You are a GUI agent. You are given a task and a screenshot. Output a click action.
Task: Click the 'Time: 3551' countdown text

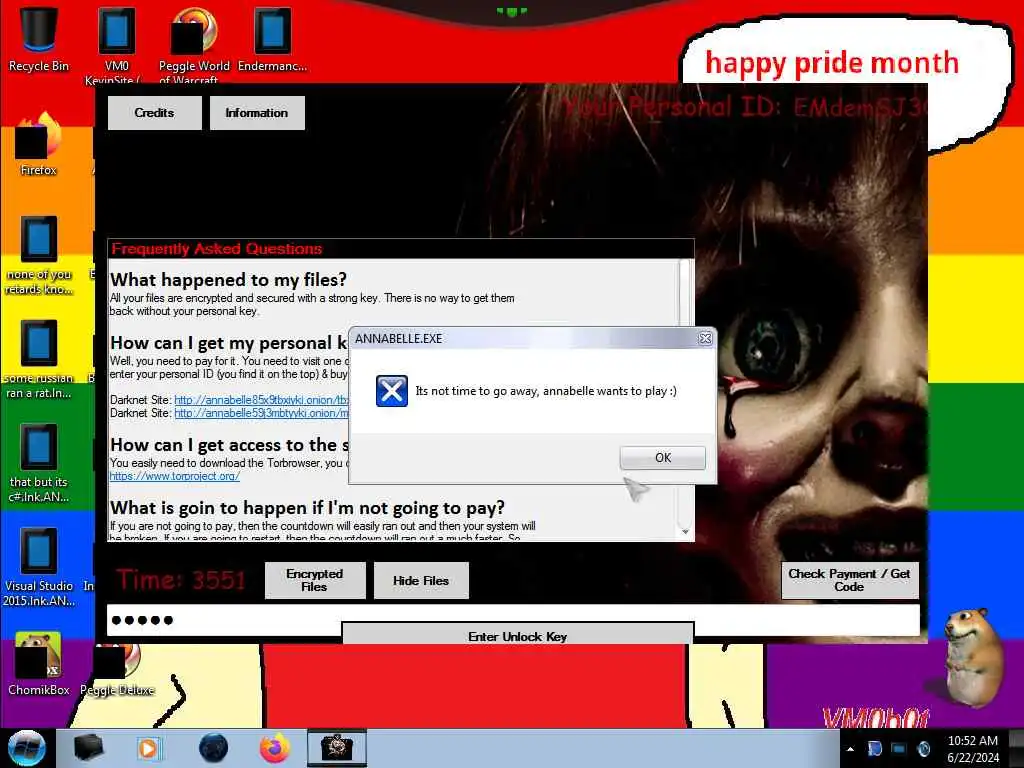coord(181,580)
